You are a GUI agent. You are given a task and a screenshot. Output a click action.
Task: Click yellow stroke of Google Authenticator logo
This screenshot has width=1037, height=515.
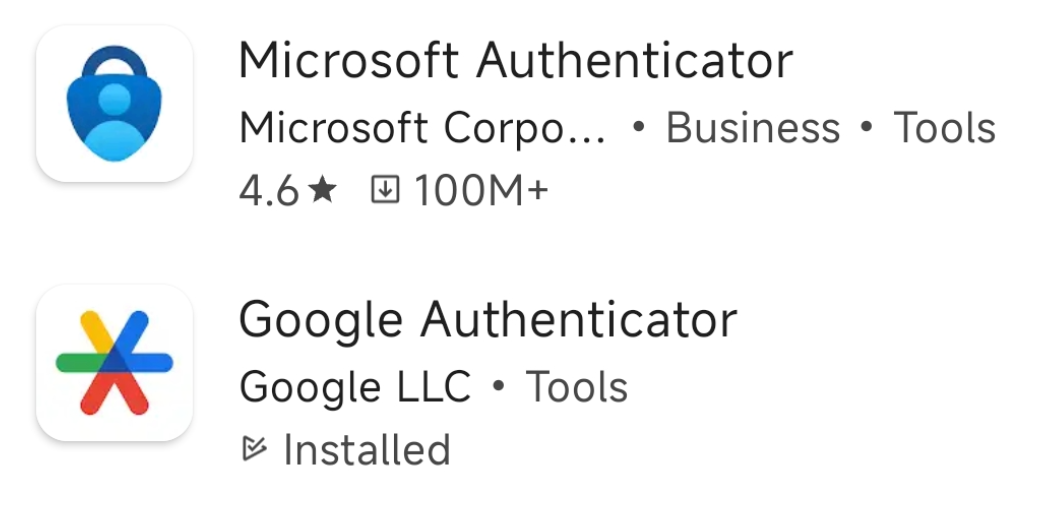click(96, 332)
